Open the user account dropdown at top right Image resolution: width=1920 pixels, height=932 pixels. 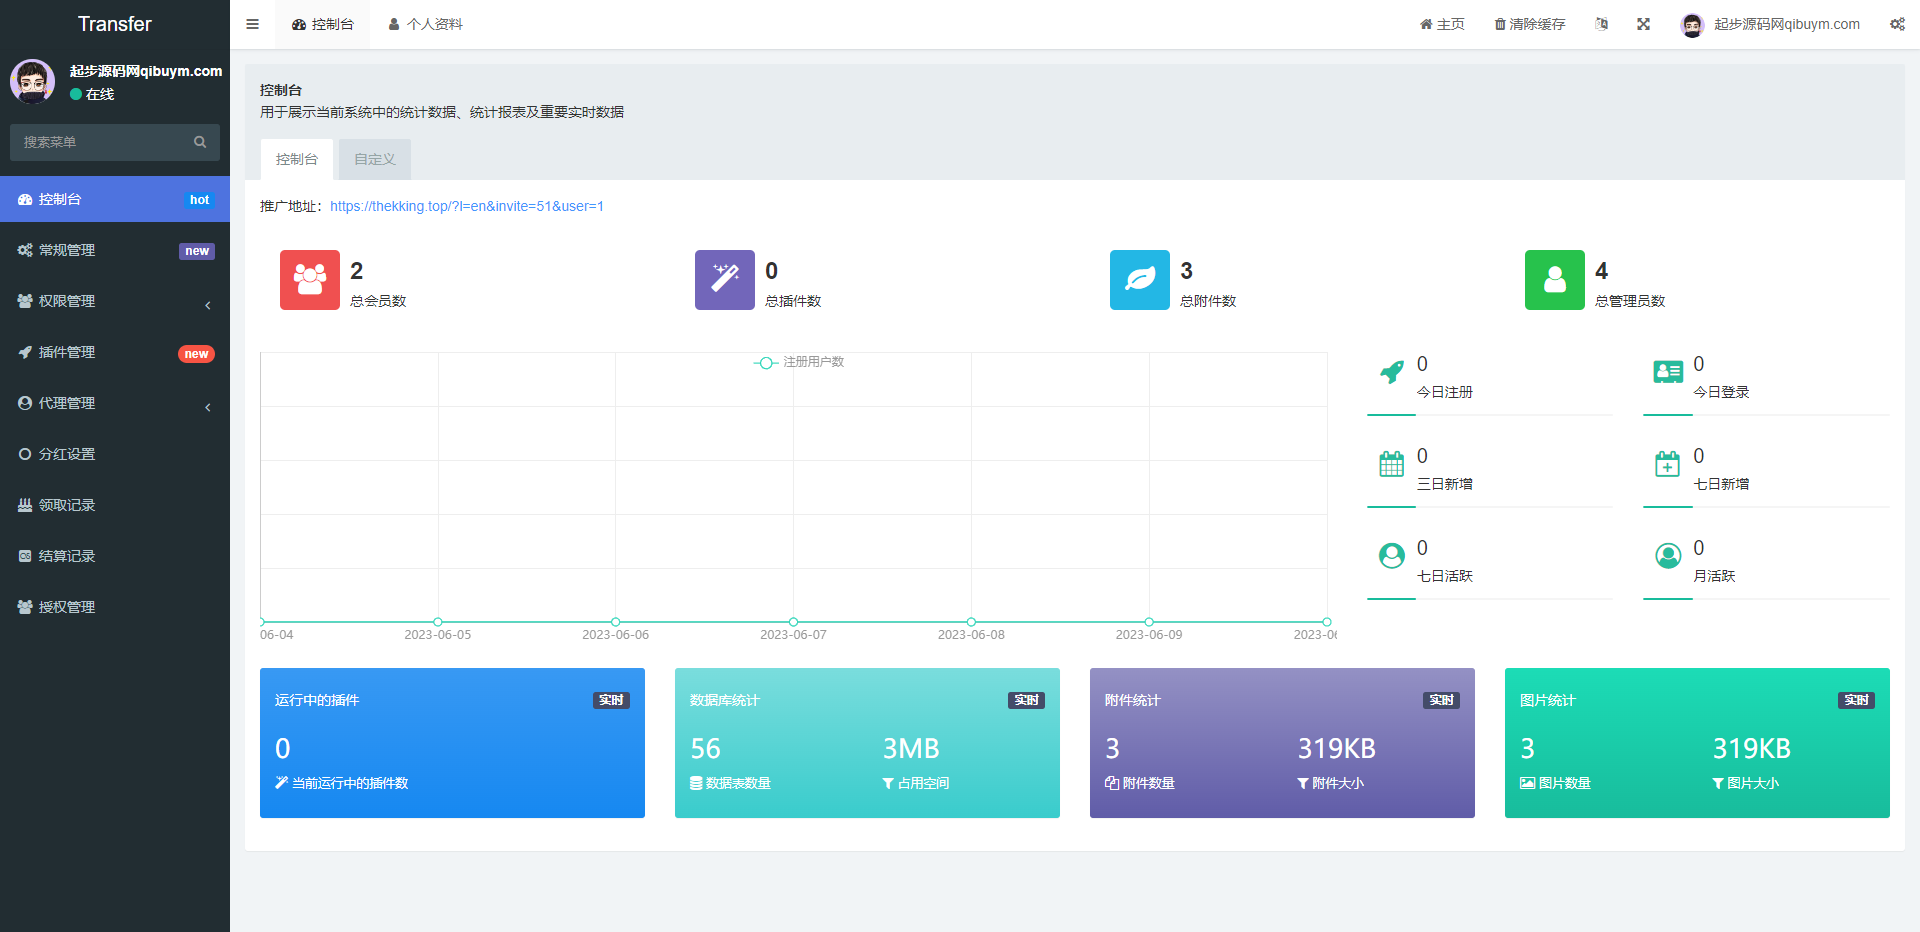click(1771, 24)
